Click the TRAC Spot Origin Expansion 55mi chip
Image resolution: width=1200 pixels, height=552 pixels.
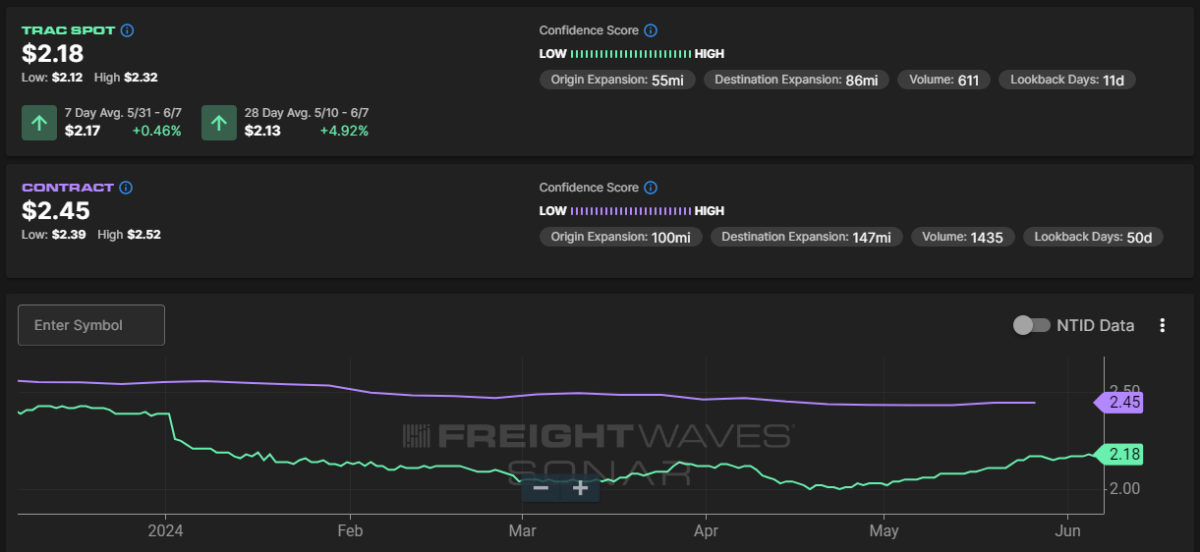click(616, 80)
